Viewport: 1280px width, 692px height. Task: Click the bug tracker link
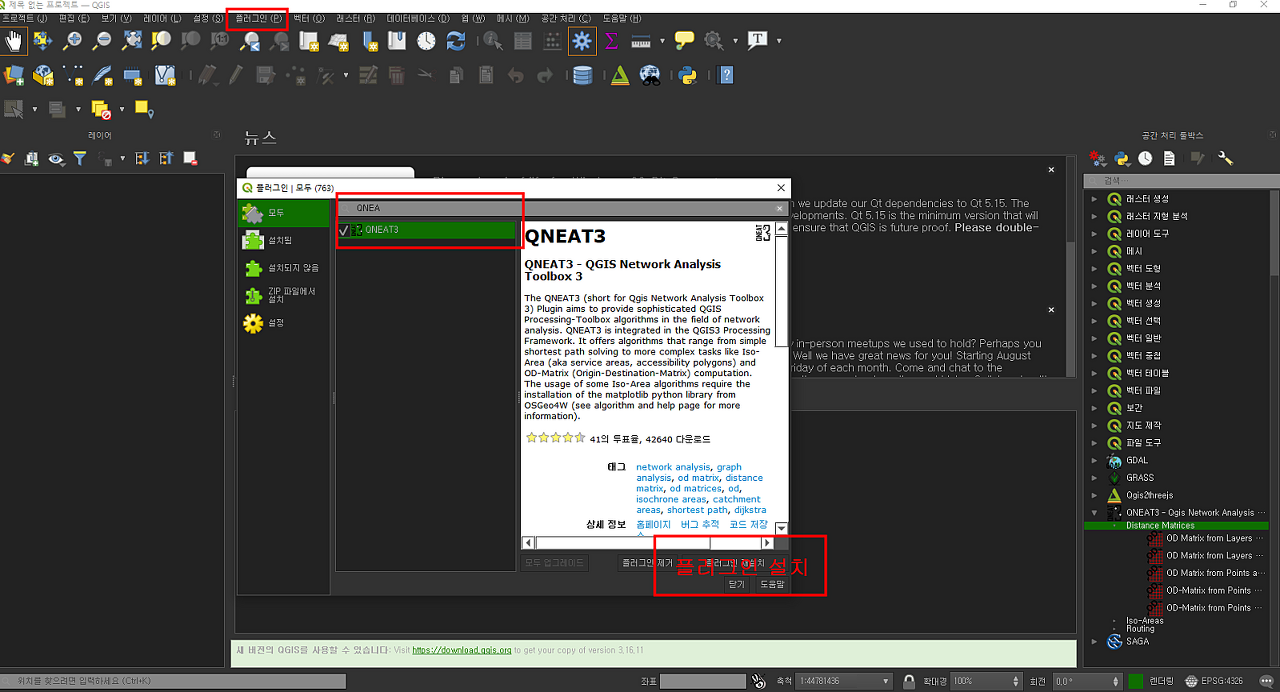click(x=700, y=524)
